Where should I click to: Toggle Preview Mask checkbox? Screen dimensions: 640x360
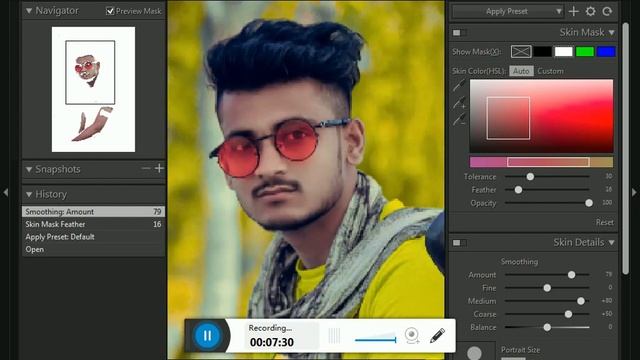[110, 11]
